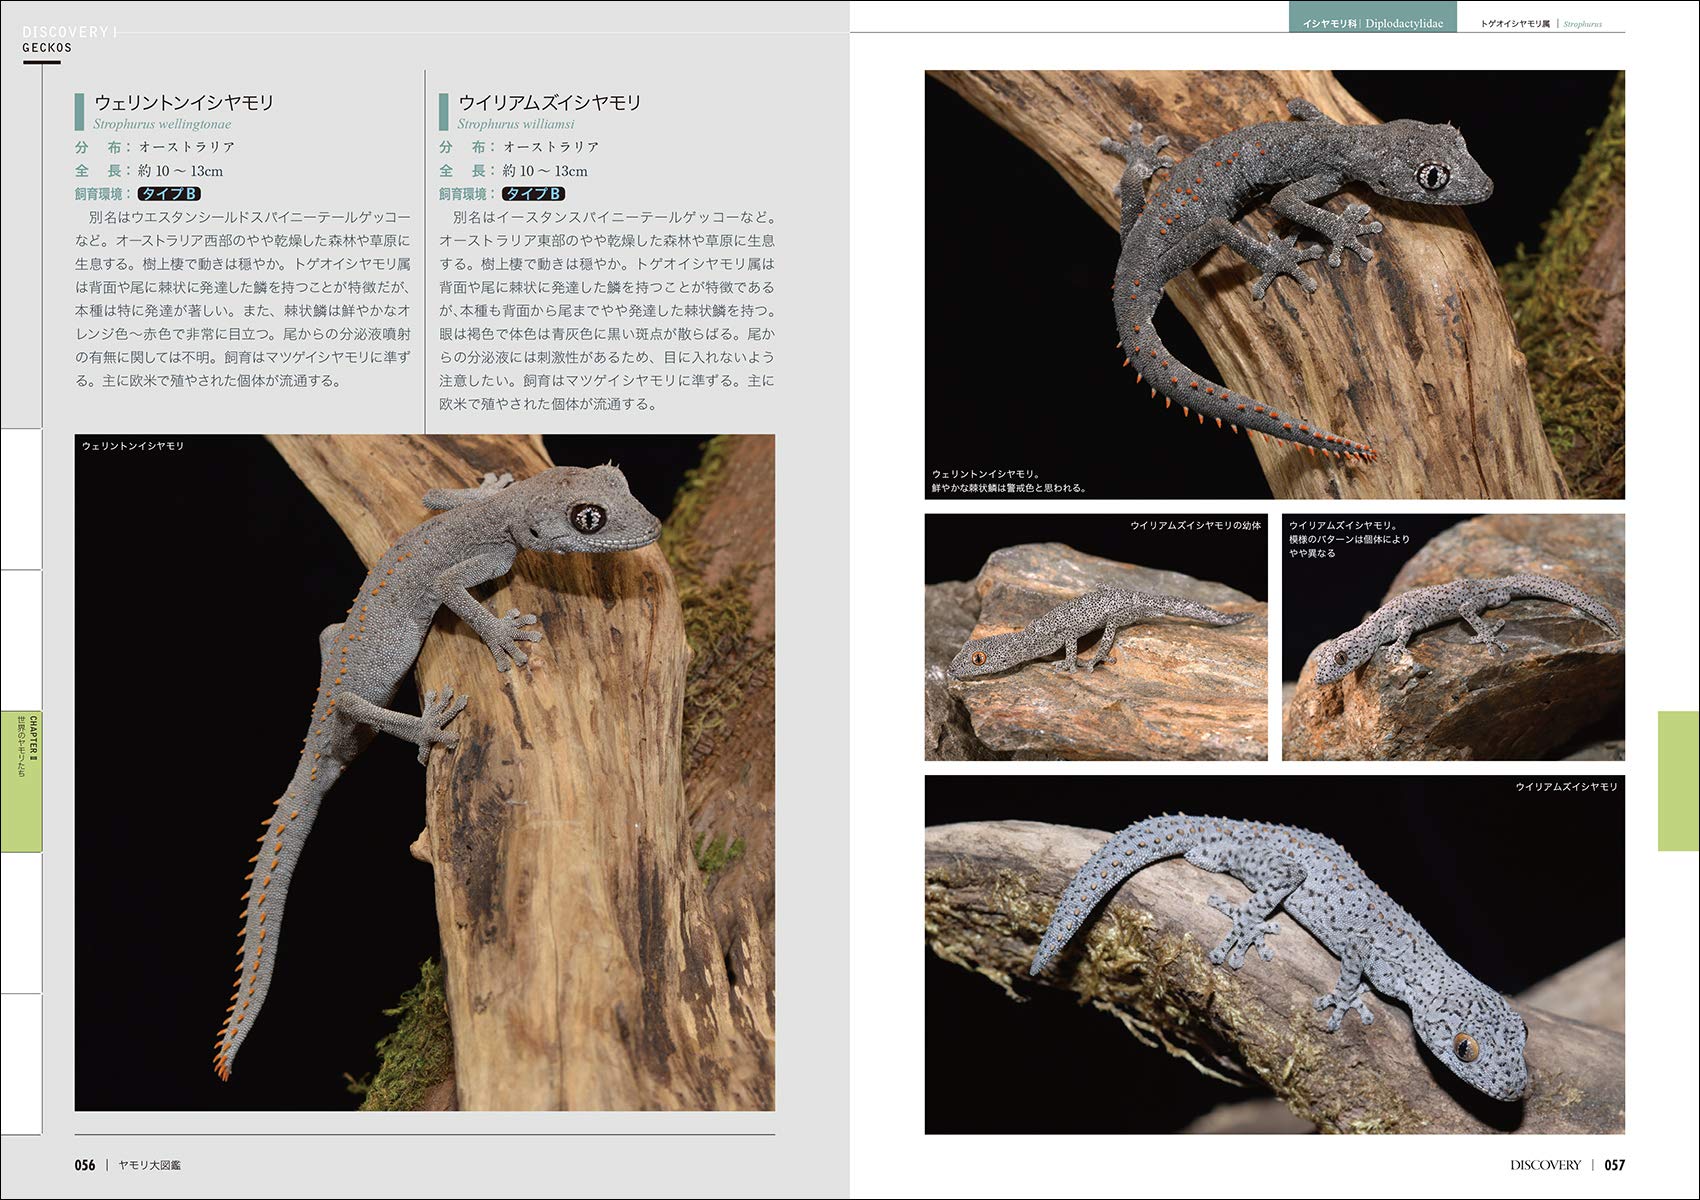Select the トゲオイシヤモリ属 Strophurus header label
The height and width of the screenshot is (1200, 1700).
1541,23
